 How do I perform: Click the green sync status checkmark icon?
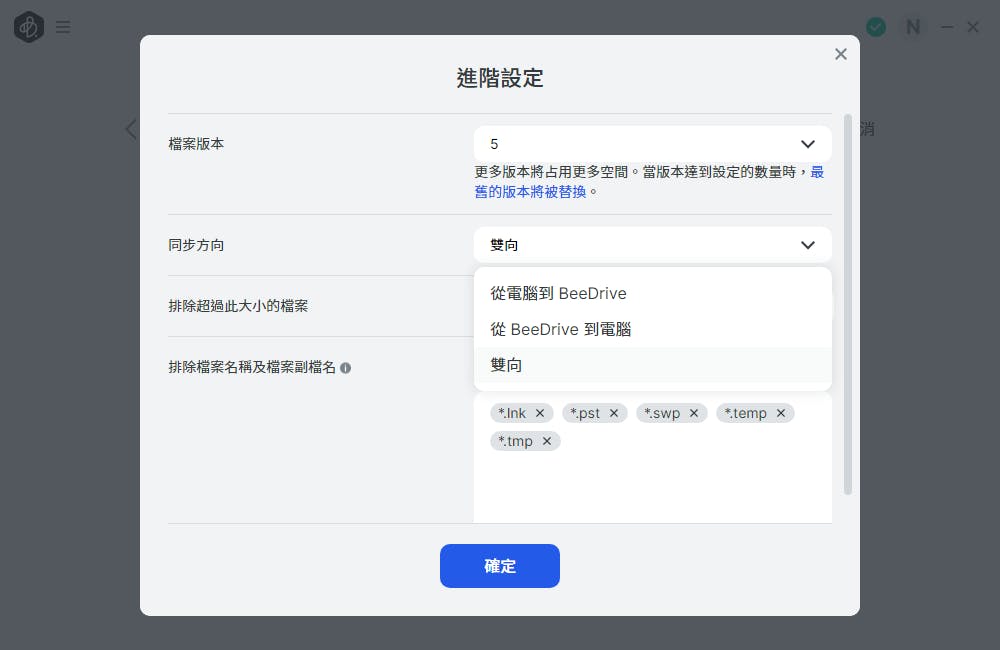point(876,27)
